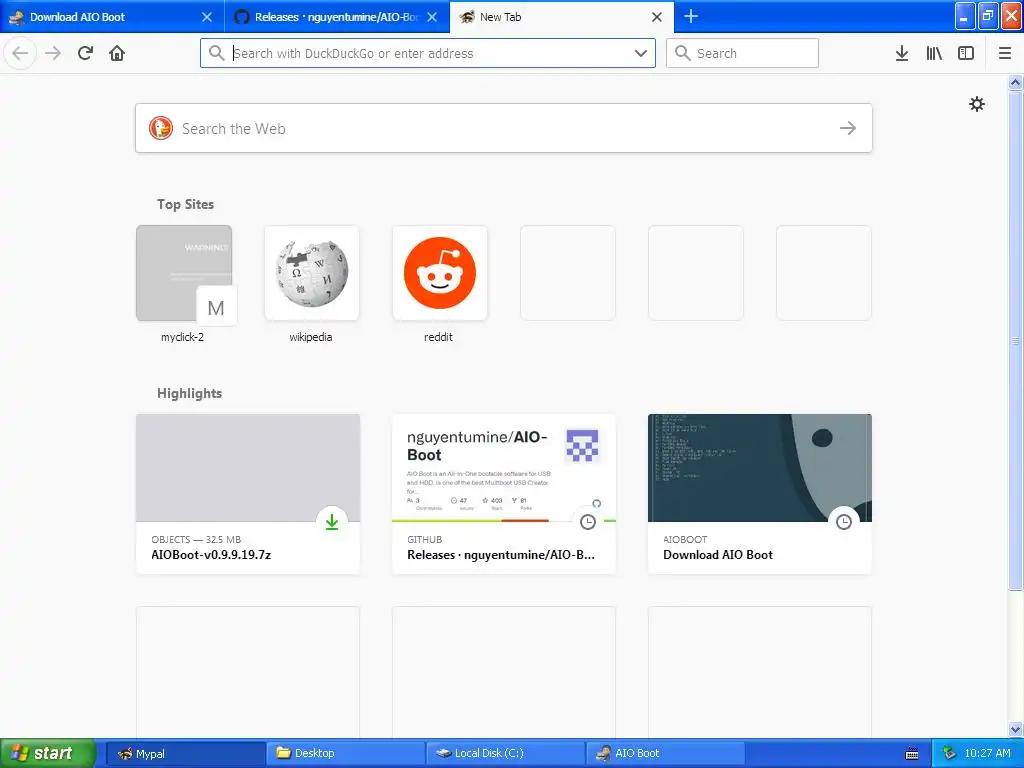The image size is (1024, 768).
Task: Open AIOBoot-v0.9.9.19.7z highlight card
Action: (x=248, y=494)
